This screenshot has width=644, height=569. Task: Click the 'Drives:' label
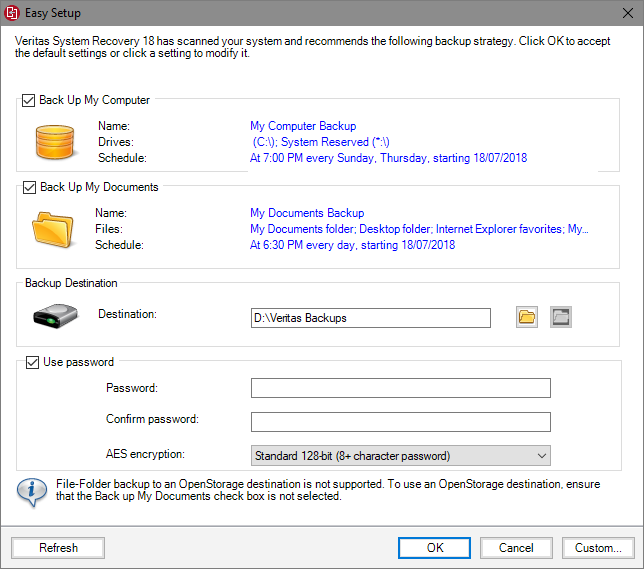[116, 142]
